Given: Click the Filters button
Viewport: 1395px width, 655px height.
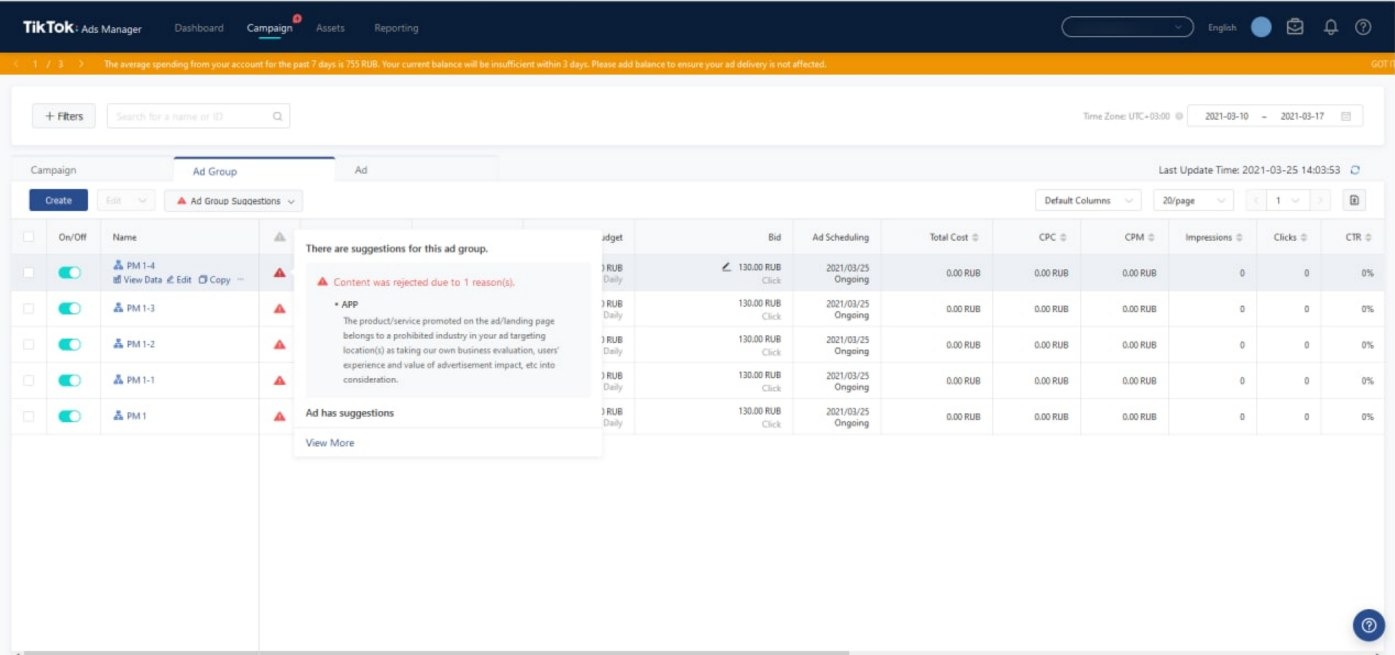Looking at the screenshot, I should click(x=64, y=116).
